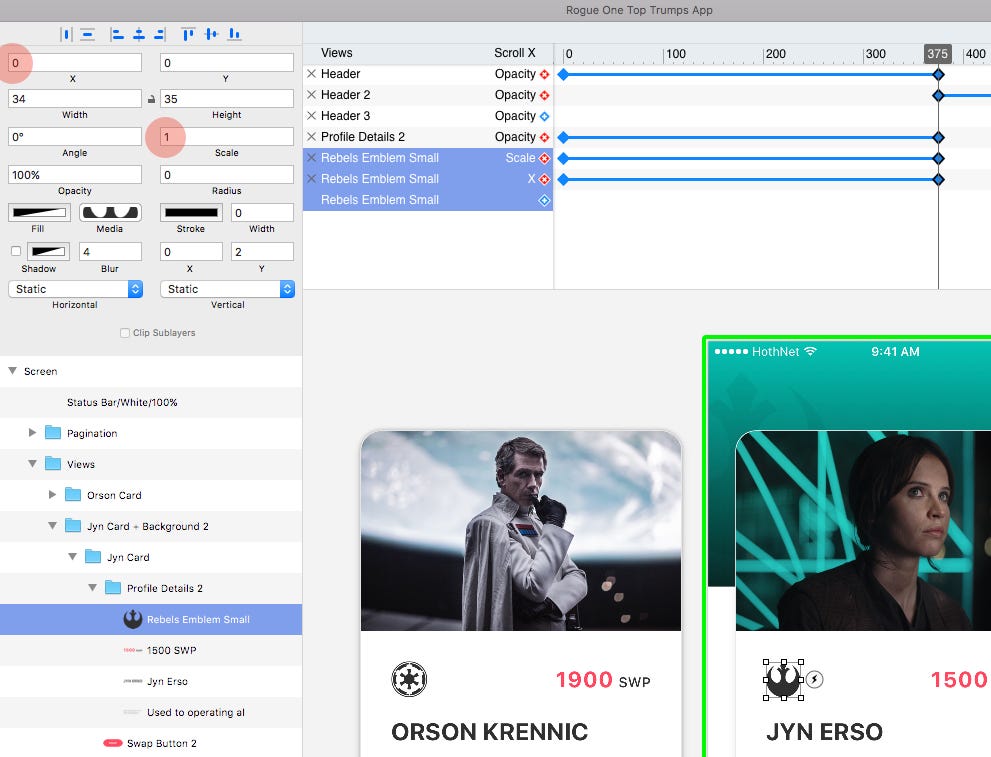
Task: Open the Media image well
Action: pos(110,213)
